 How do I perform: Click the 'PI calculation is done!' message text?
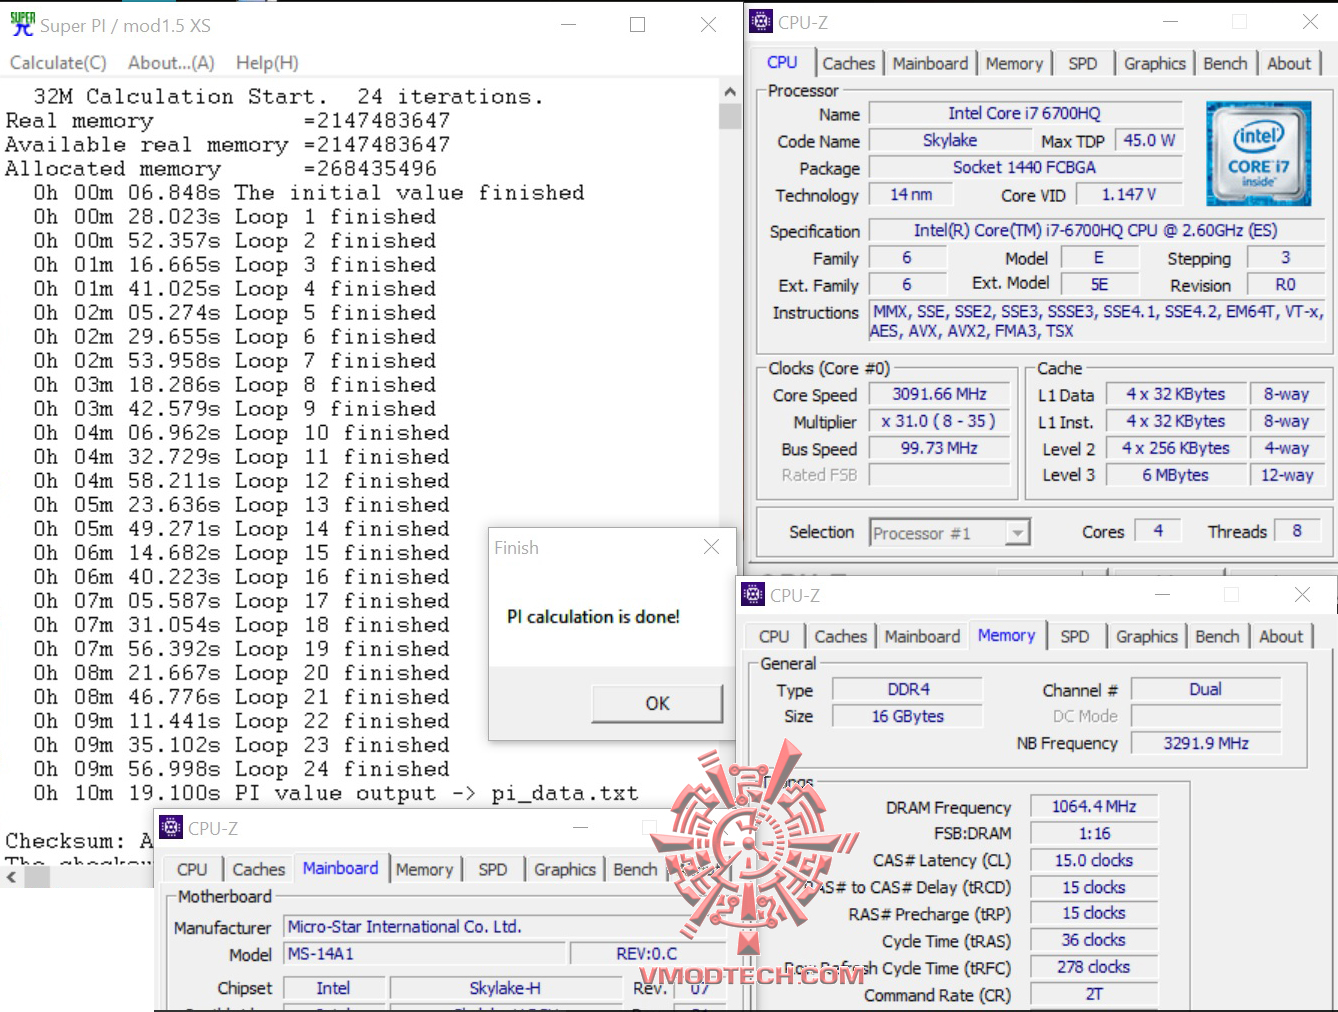pos(593,617)
